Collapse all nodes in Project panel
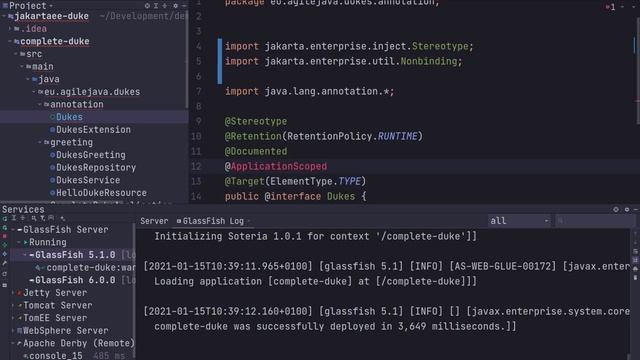 165,6
